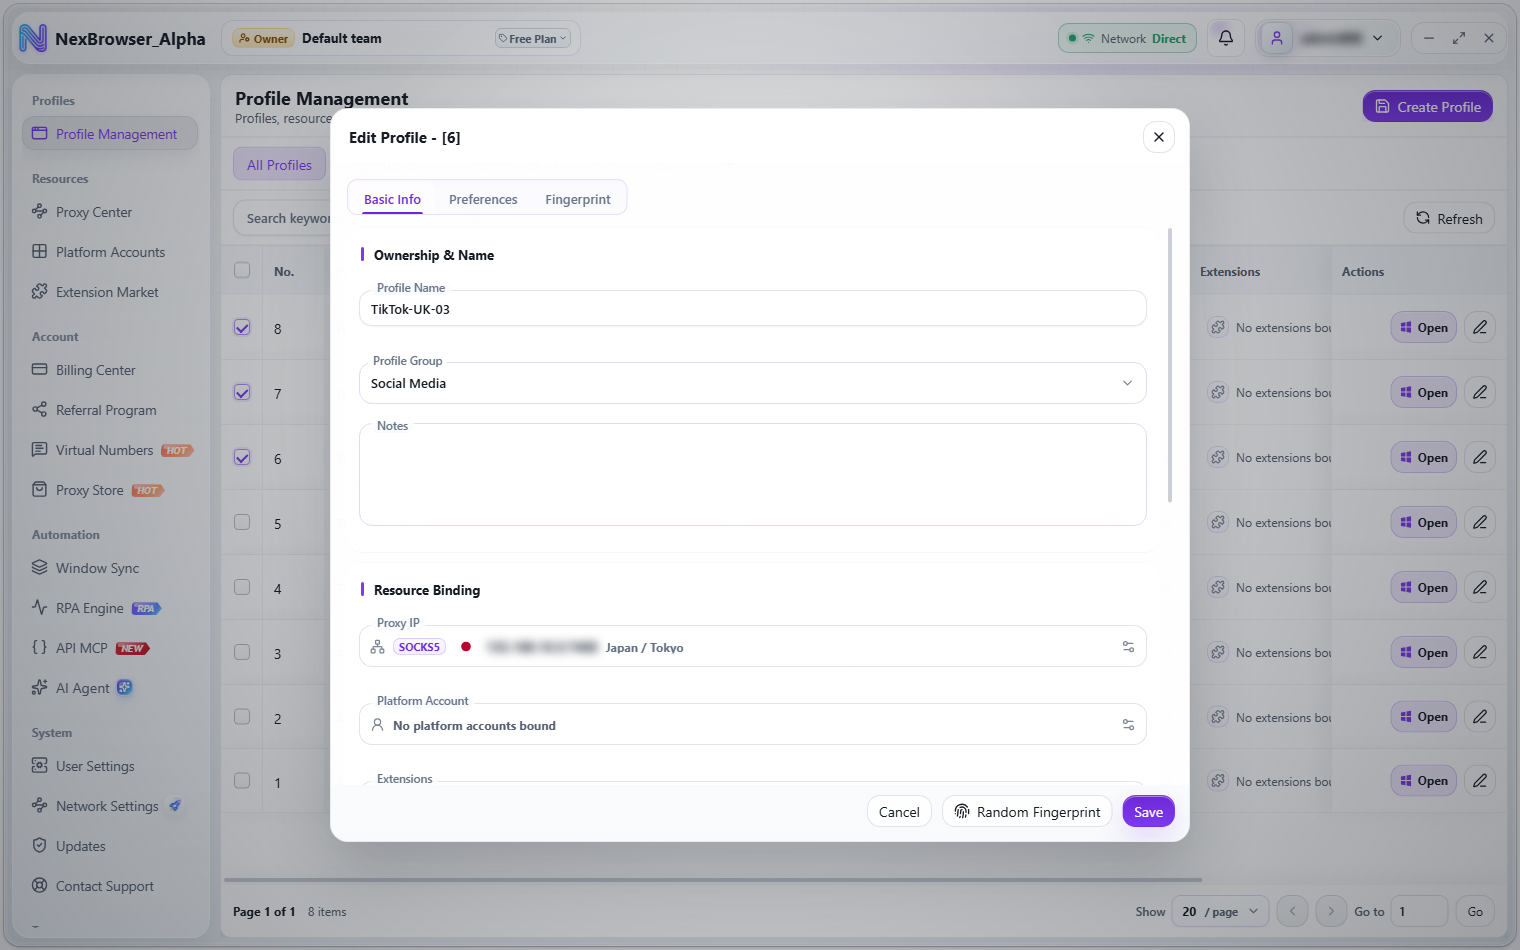Open the Free Plan dropdown
The width and height of the screenshot is (1520, 950).
[x=533, y=39]
